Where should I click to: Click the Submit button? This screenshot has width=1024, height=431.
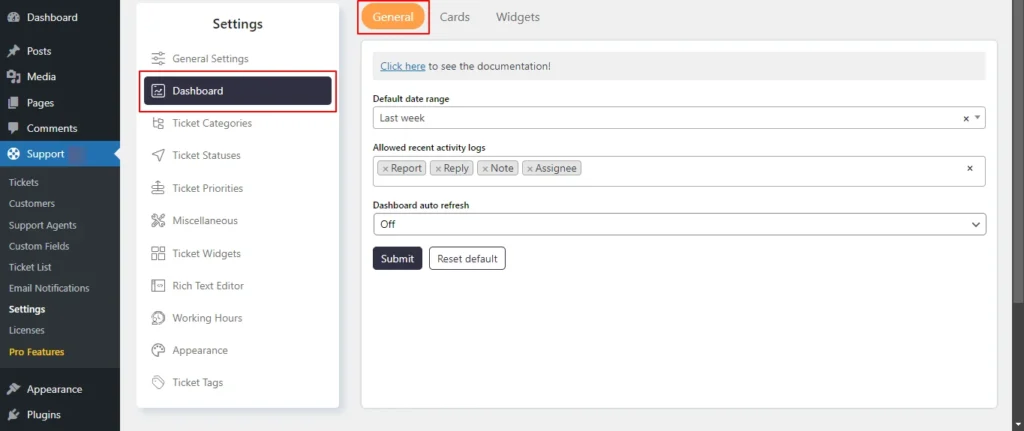click(398, 259)
